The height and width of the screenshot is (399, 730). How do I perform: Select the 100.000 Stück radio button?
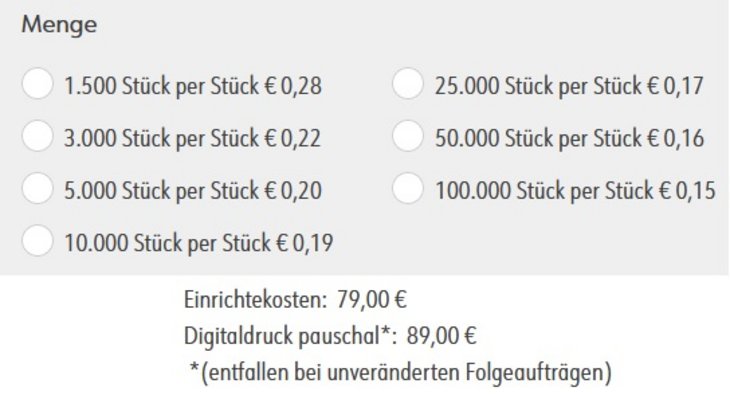click(408, 189)
